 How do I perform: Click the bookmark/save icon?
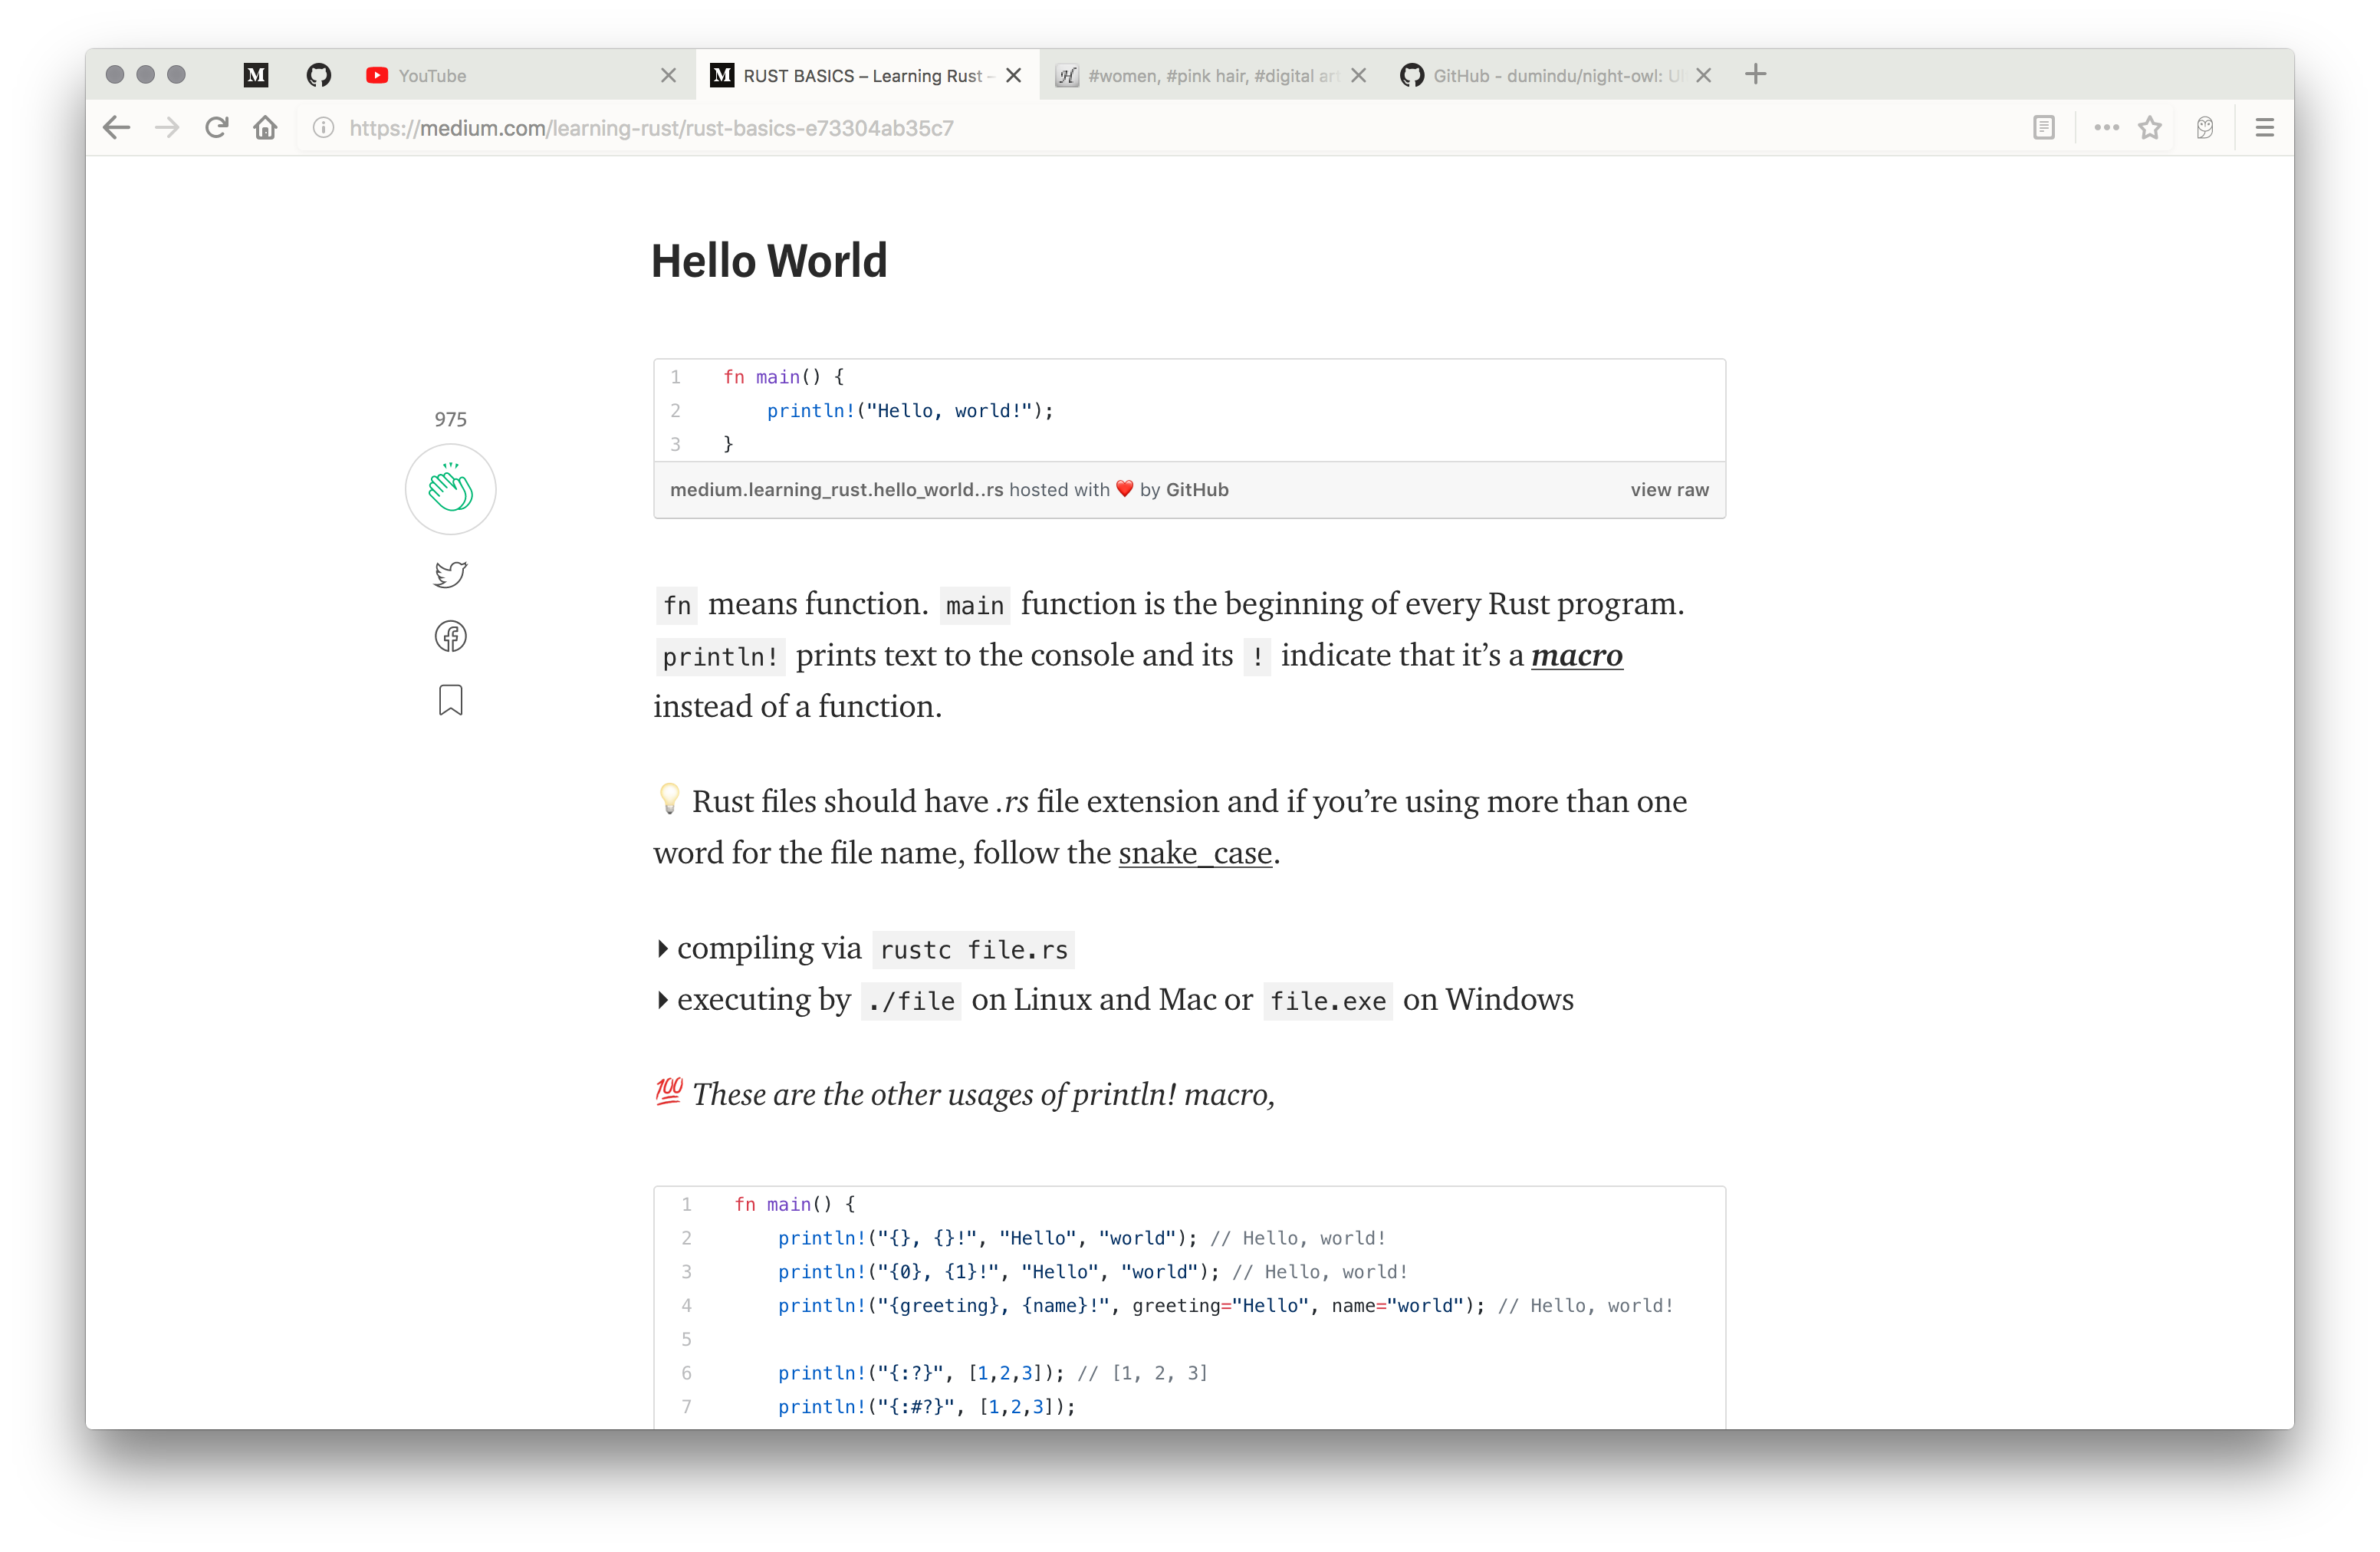pyautogui.click(x=451, y=701)
